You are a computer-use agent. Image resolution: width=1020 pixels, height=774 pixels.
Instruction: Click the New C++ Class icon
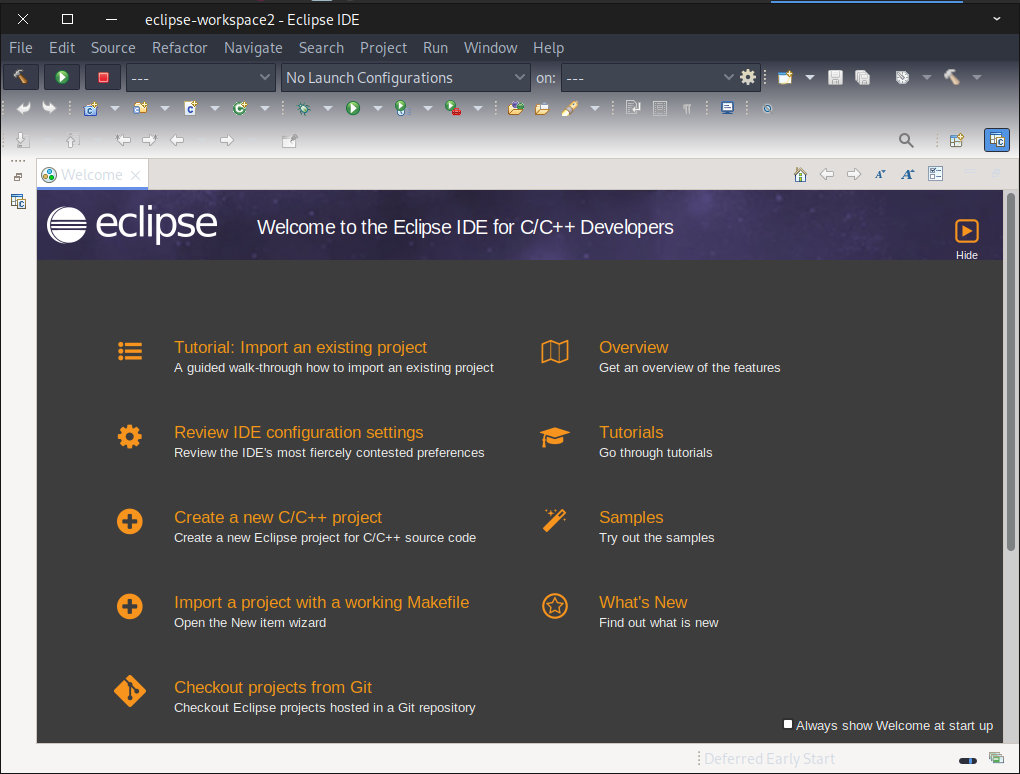240,109
